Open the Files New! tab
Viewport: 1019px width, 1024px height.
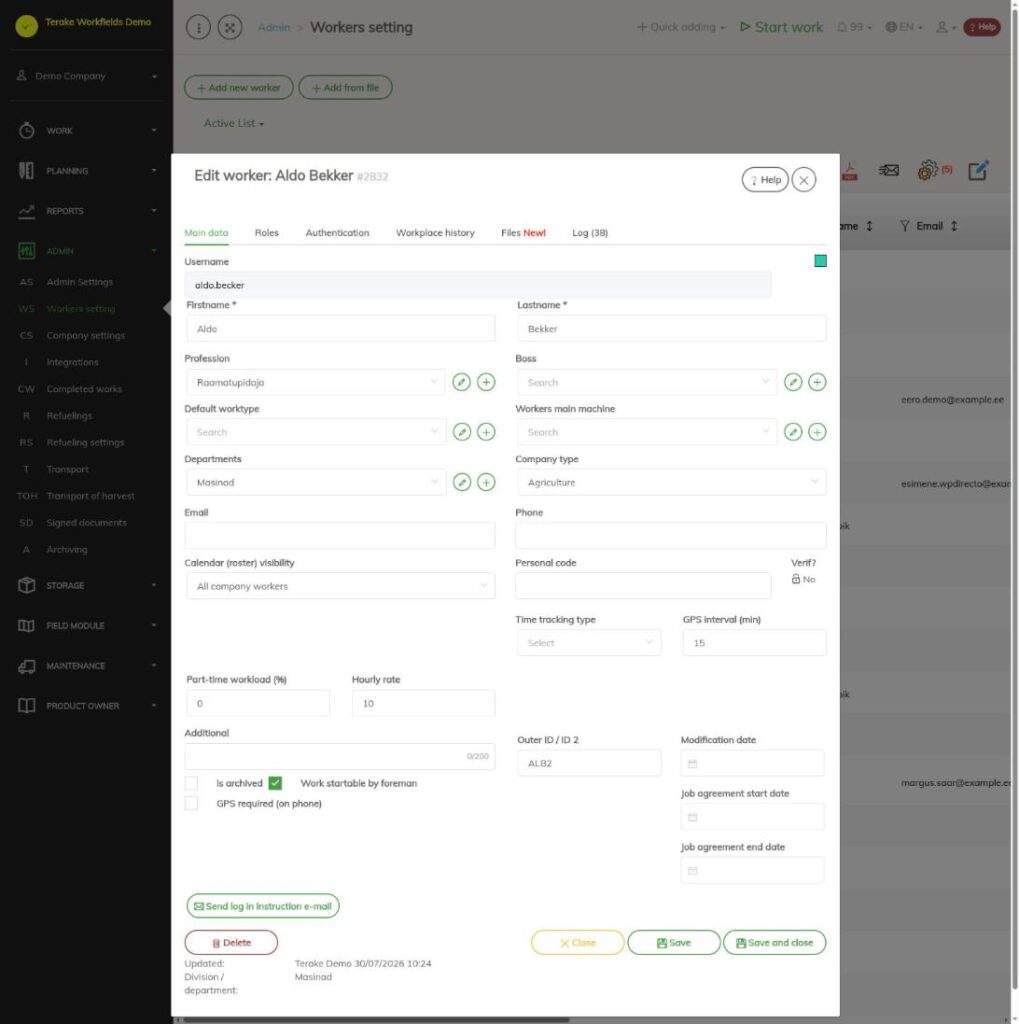(x=523, y=233)
